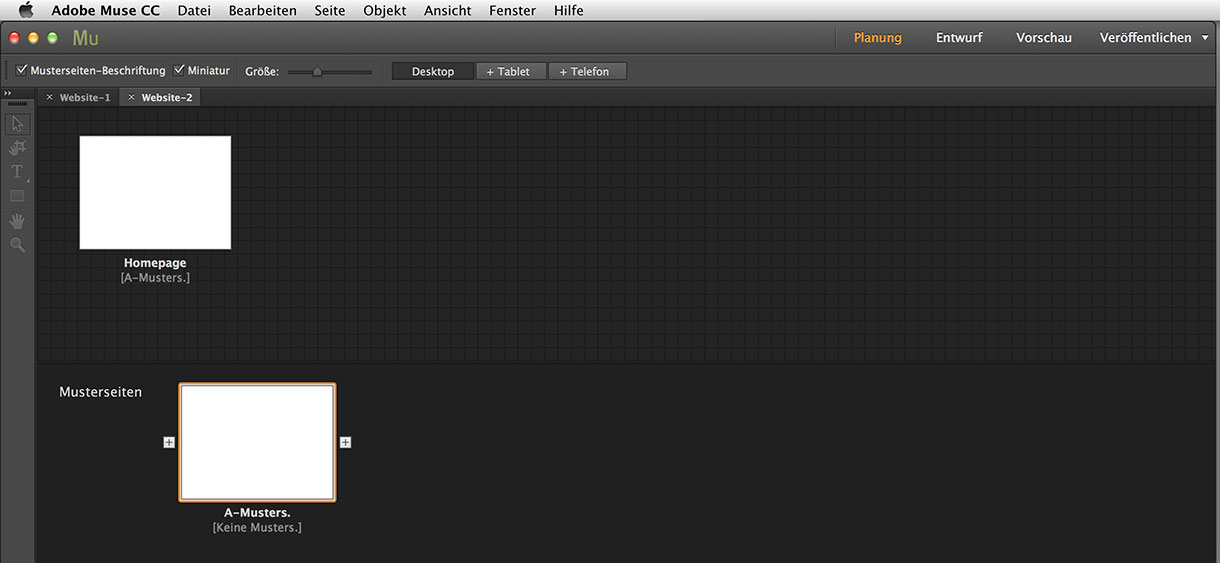The image size is (1220, 563).
Task: Open the Ansicht menu
Action: (448, 10)
